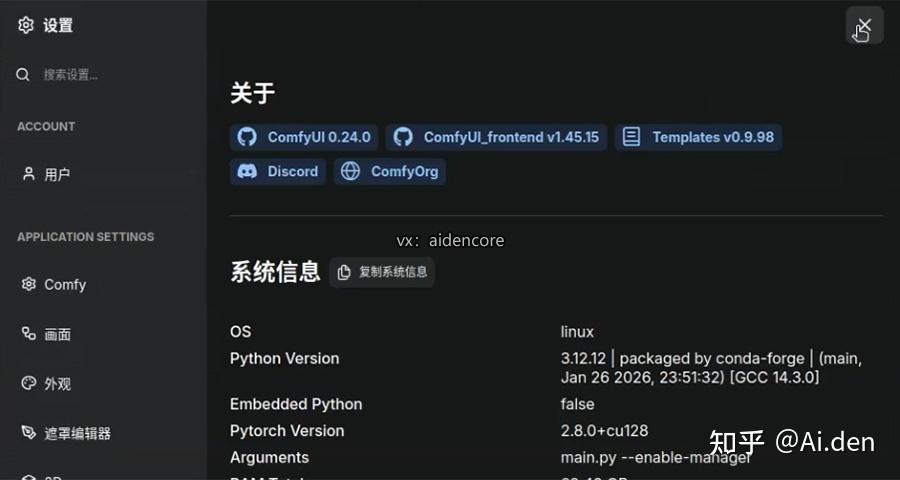Open the 用户 user settings section
This screenshot has height=480, width=900.
103,174
